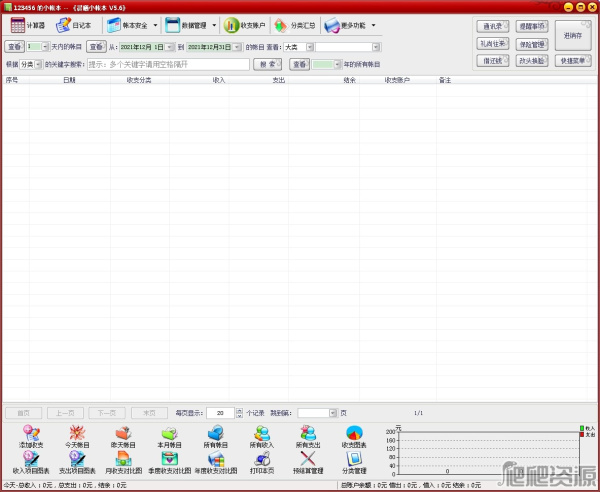Click the 打印本页 printer icon

pos(262,460)
